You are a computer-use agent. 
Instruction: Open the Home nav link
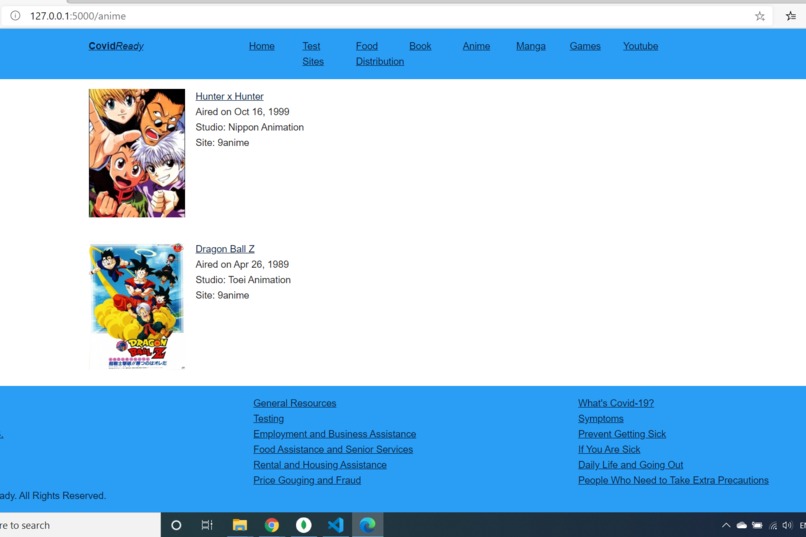(x=262, y=46)
